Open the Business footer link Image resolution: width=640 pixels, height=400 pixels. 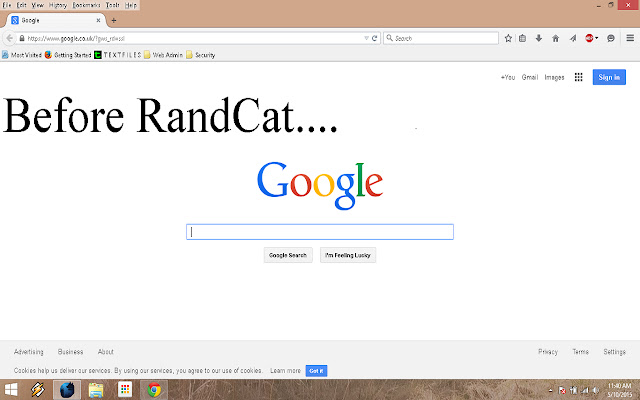click(x=70, y=351)
